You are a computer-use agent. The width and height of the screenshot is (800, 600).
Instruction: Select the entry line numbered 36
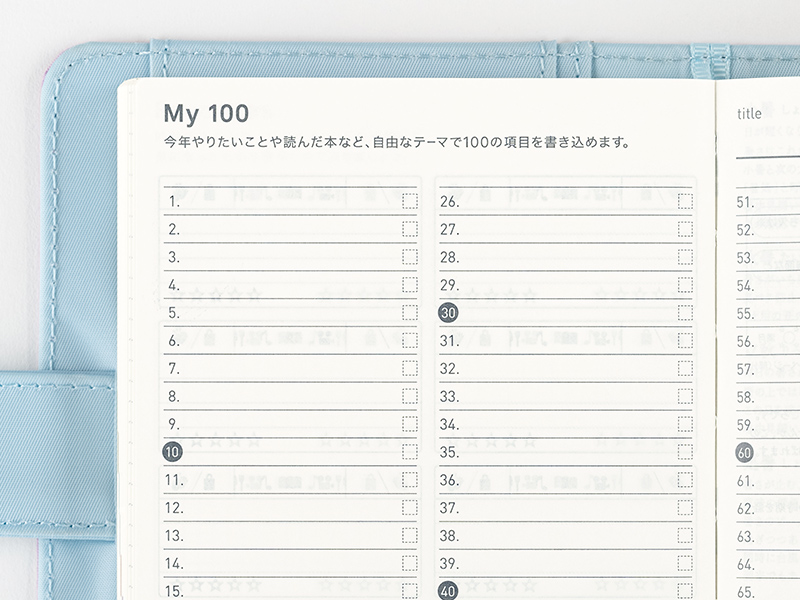(x=565, y=480)
